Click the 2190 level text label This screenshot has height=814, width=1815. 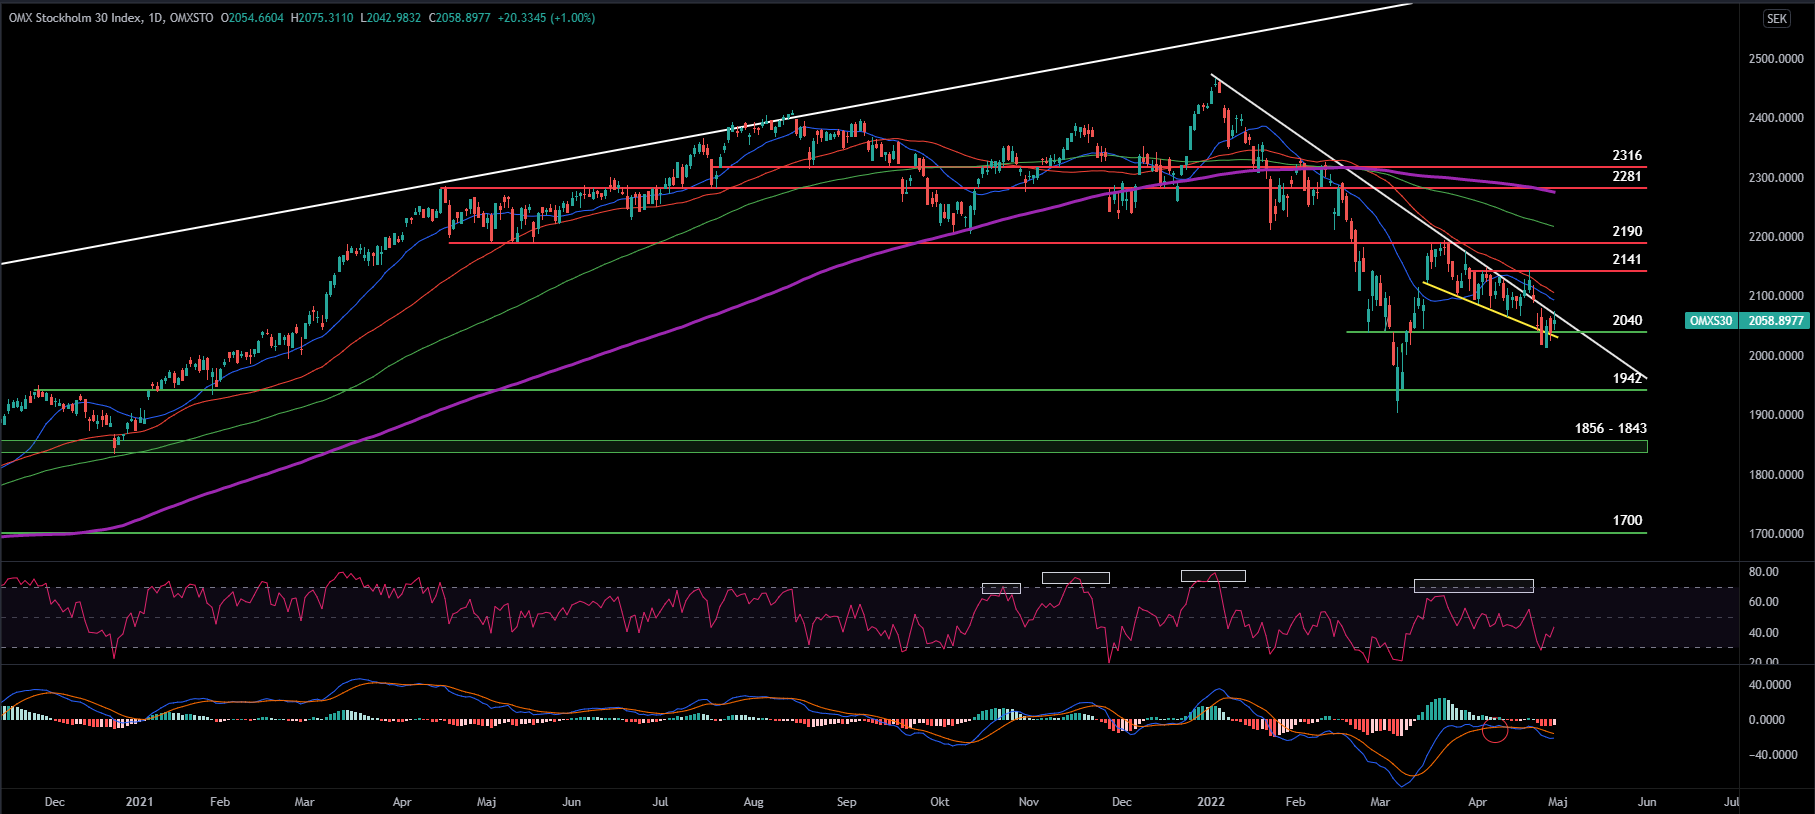pyautogui.click(x=1627, y=231)
